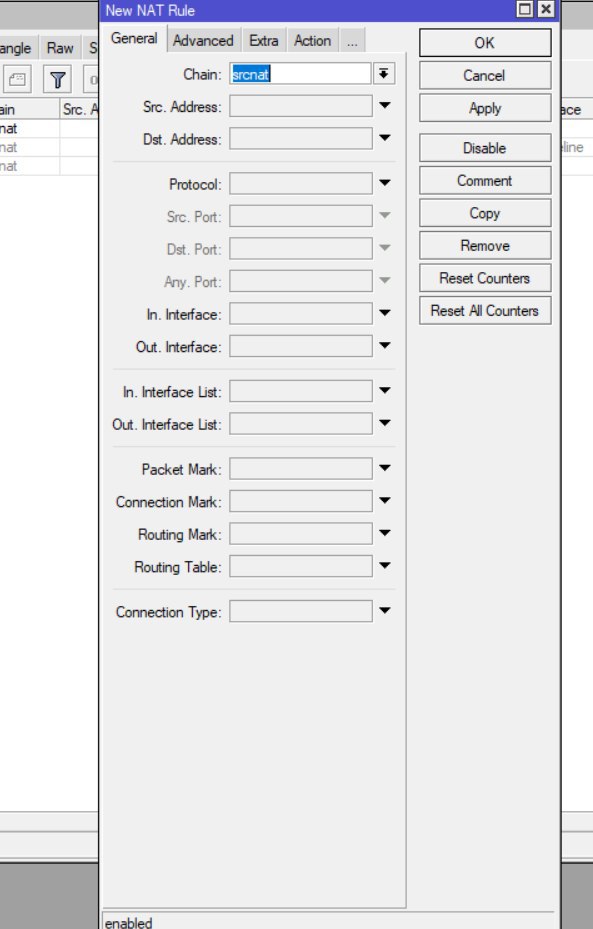
Task: Expand the Src. Address field
Action: pos(384,106)
